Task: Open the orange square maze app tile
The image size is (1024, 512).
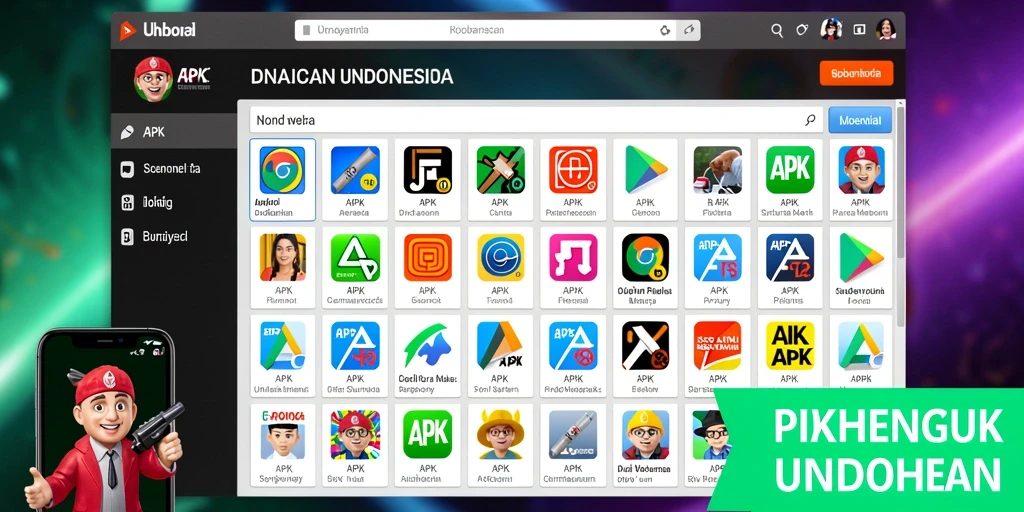Action: 427,268
